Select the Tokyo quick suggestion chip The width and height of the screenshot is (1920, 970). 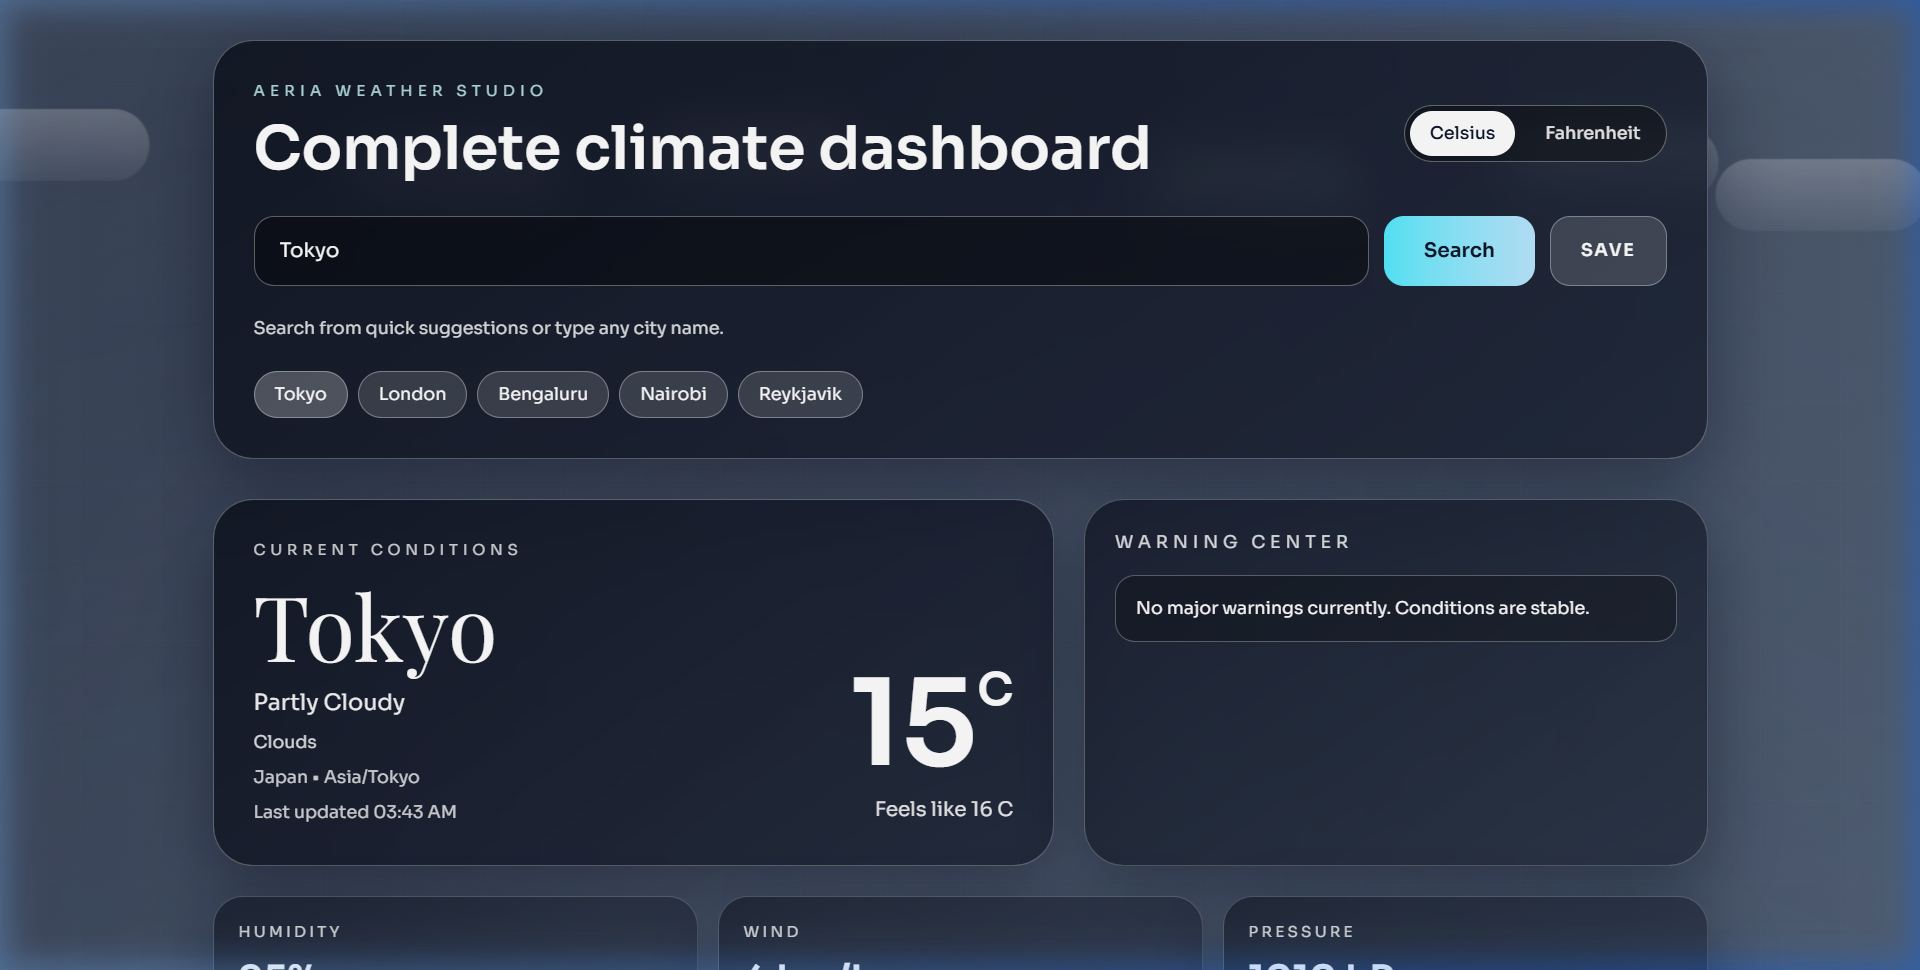coord(300,394)
